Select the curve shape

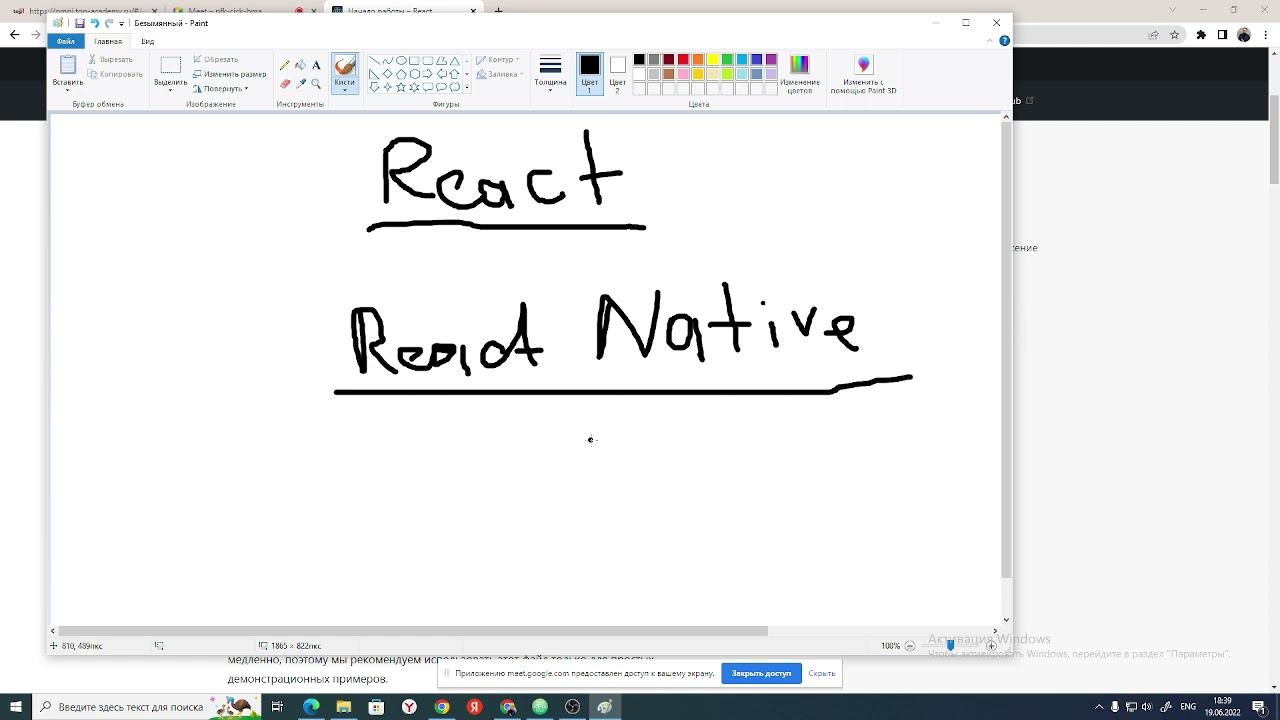(387, 60)
